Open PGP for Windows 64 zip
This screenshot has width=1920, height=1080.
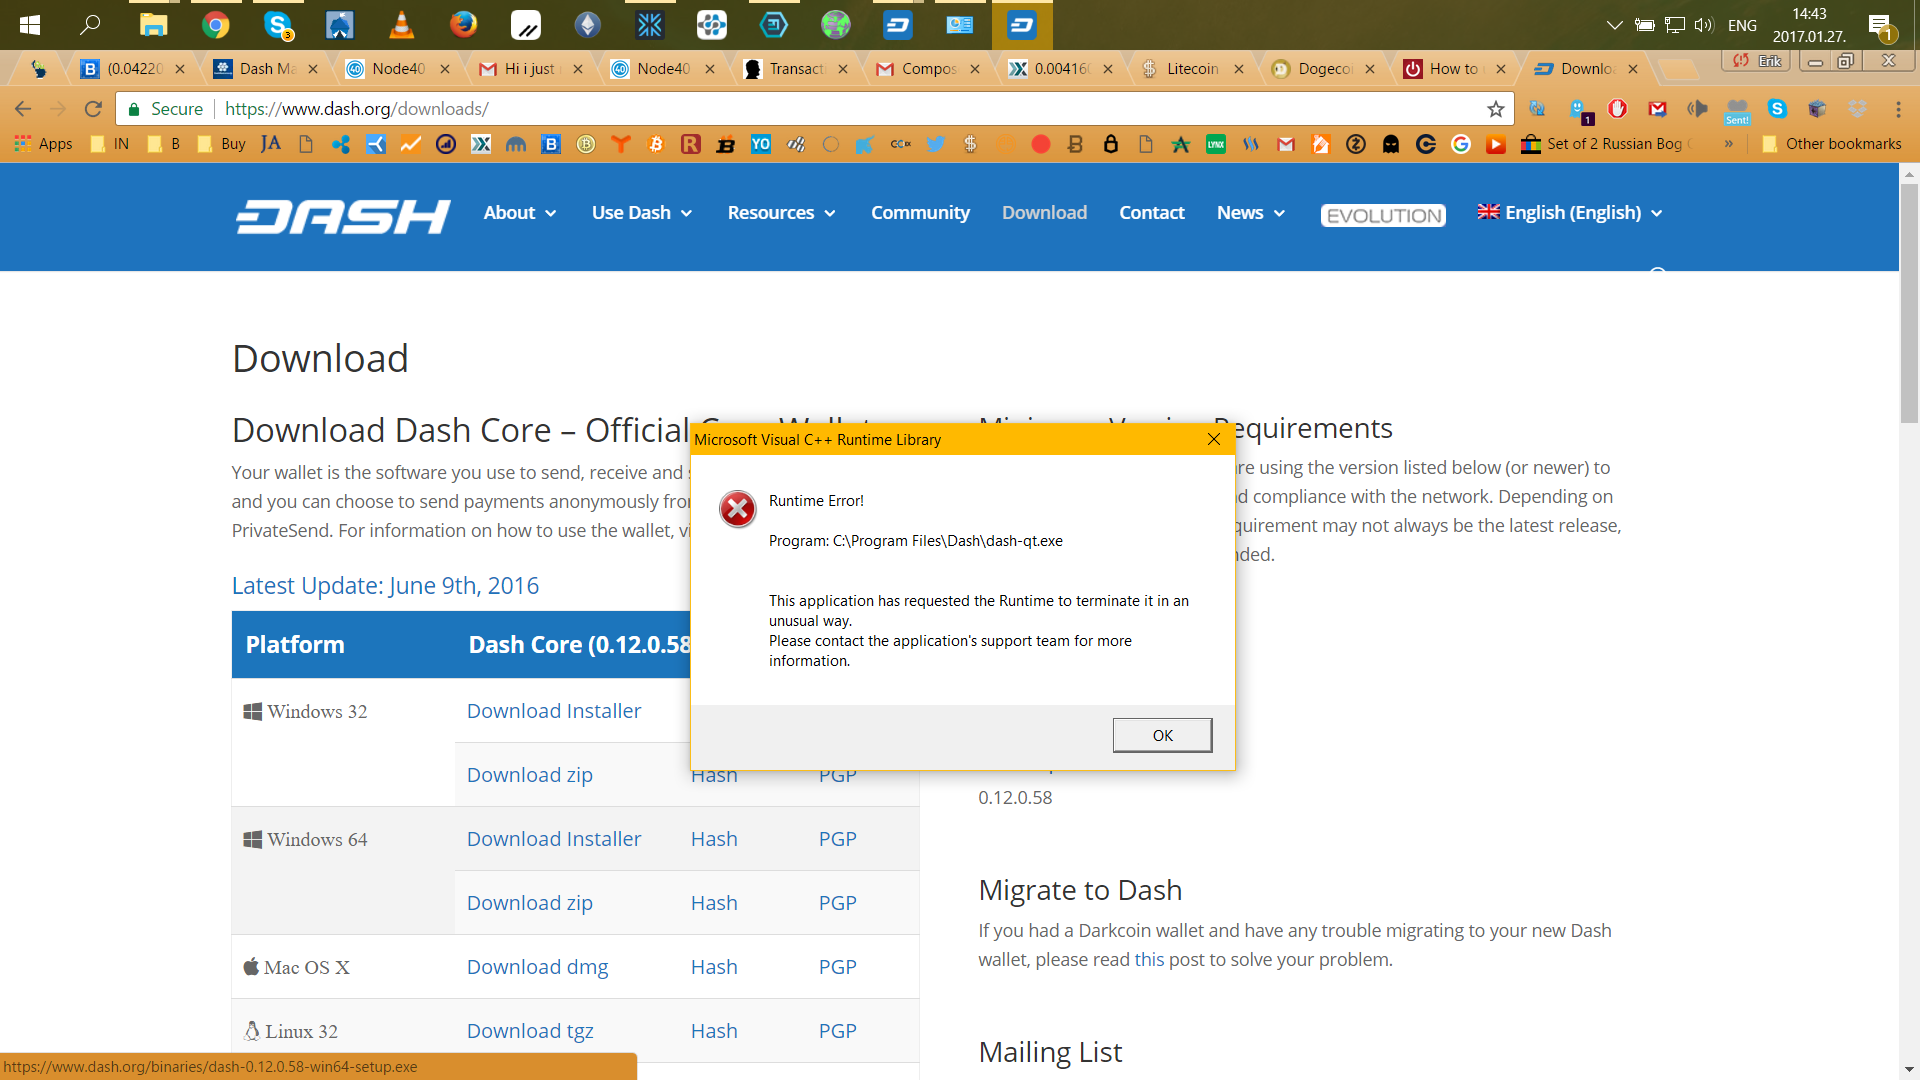tap(837, 903)
